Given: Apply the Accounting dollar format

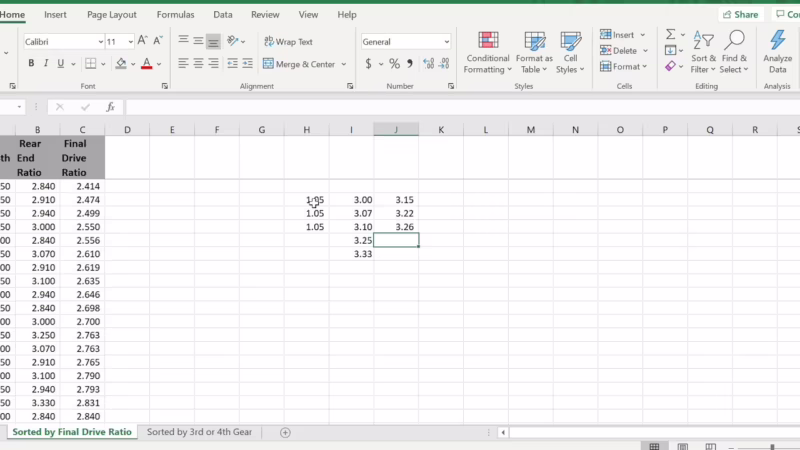Looking at the screenshot, I should pos(369,64).
